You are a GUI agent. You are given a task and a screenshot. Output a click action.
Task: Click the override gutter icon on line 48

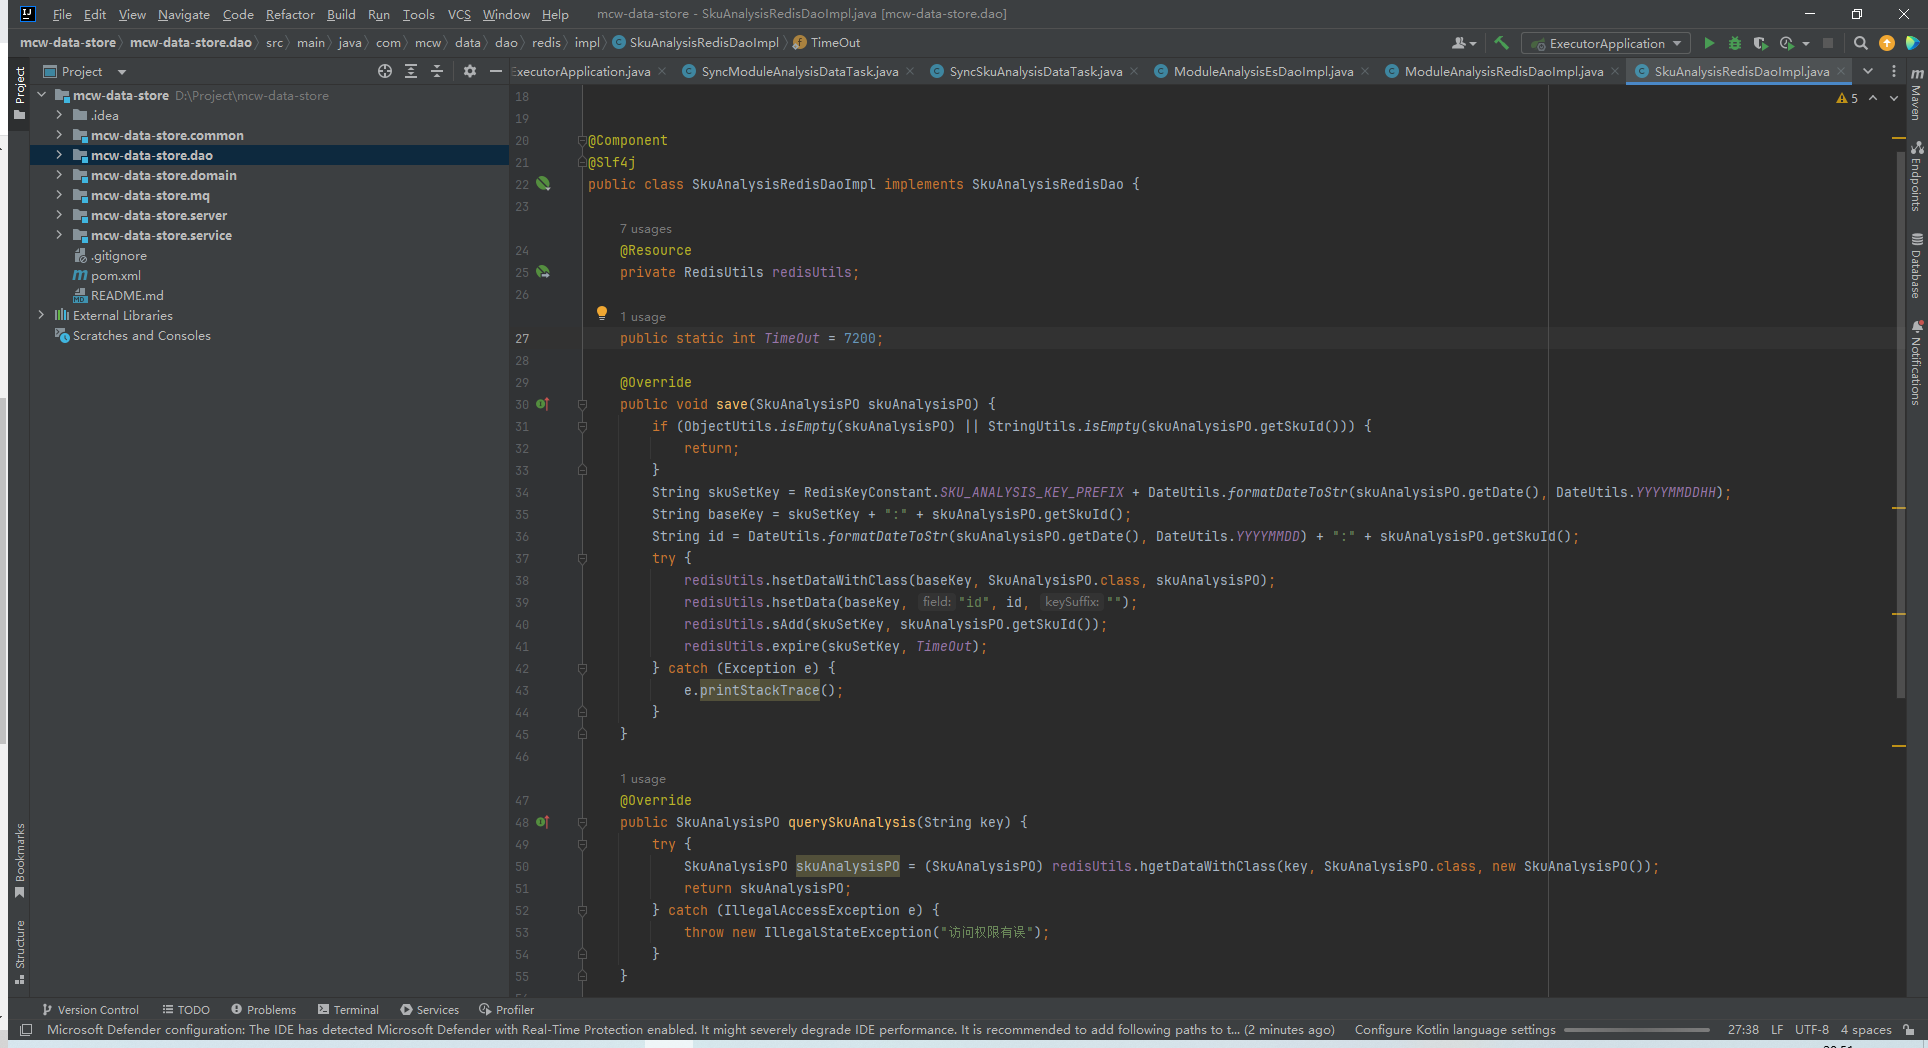542,822
